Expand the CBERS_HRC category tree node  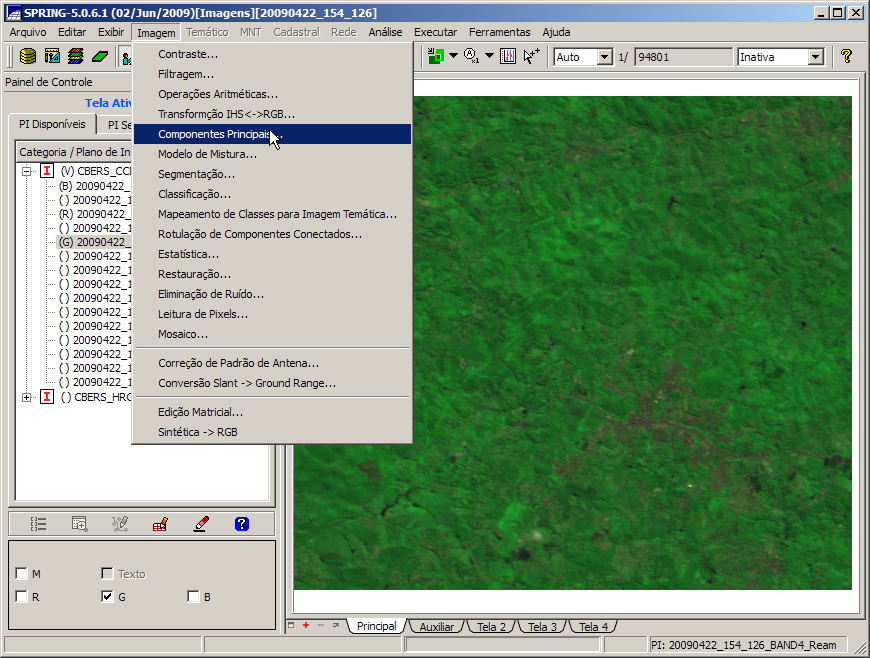26,397
